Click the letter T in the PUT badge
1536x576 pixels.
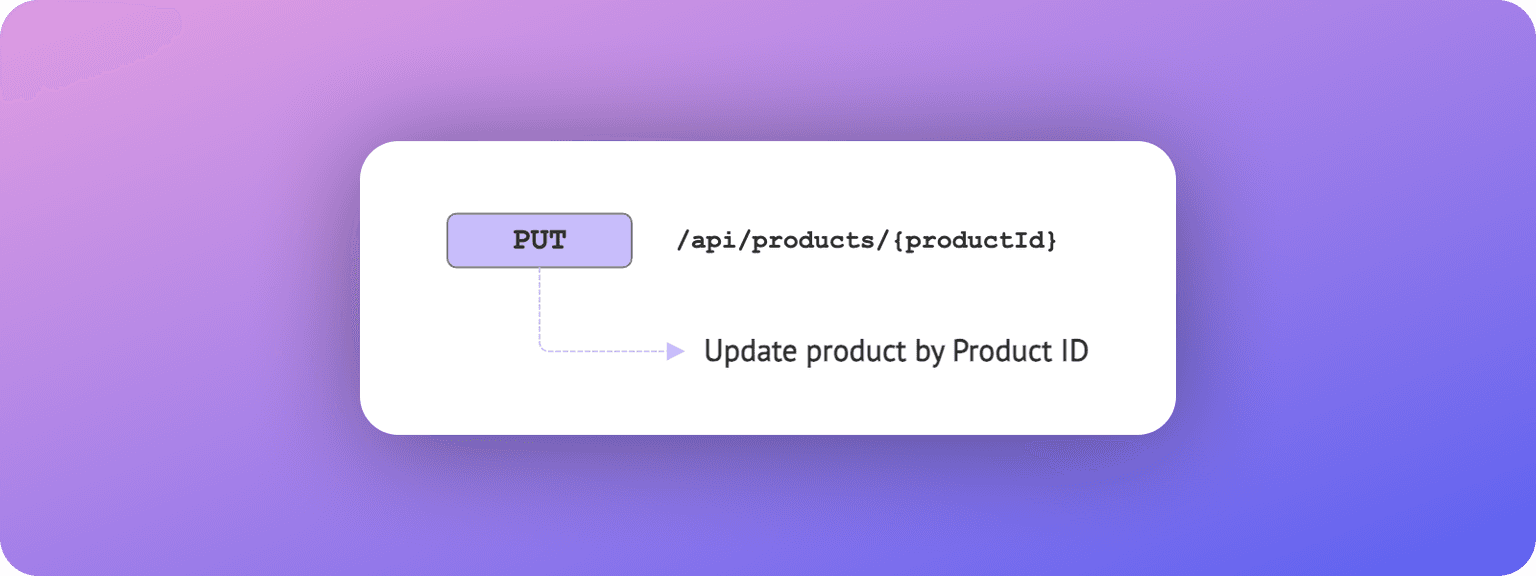tap(556, 241)
